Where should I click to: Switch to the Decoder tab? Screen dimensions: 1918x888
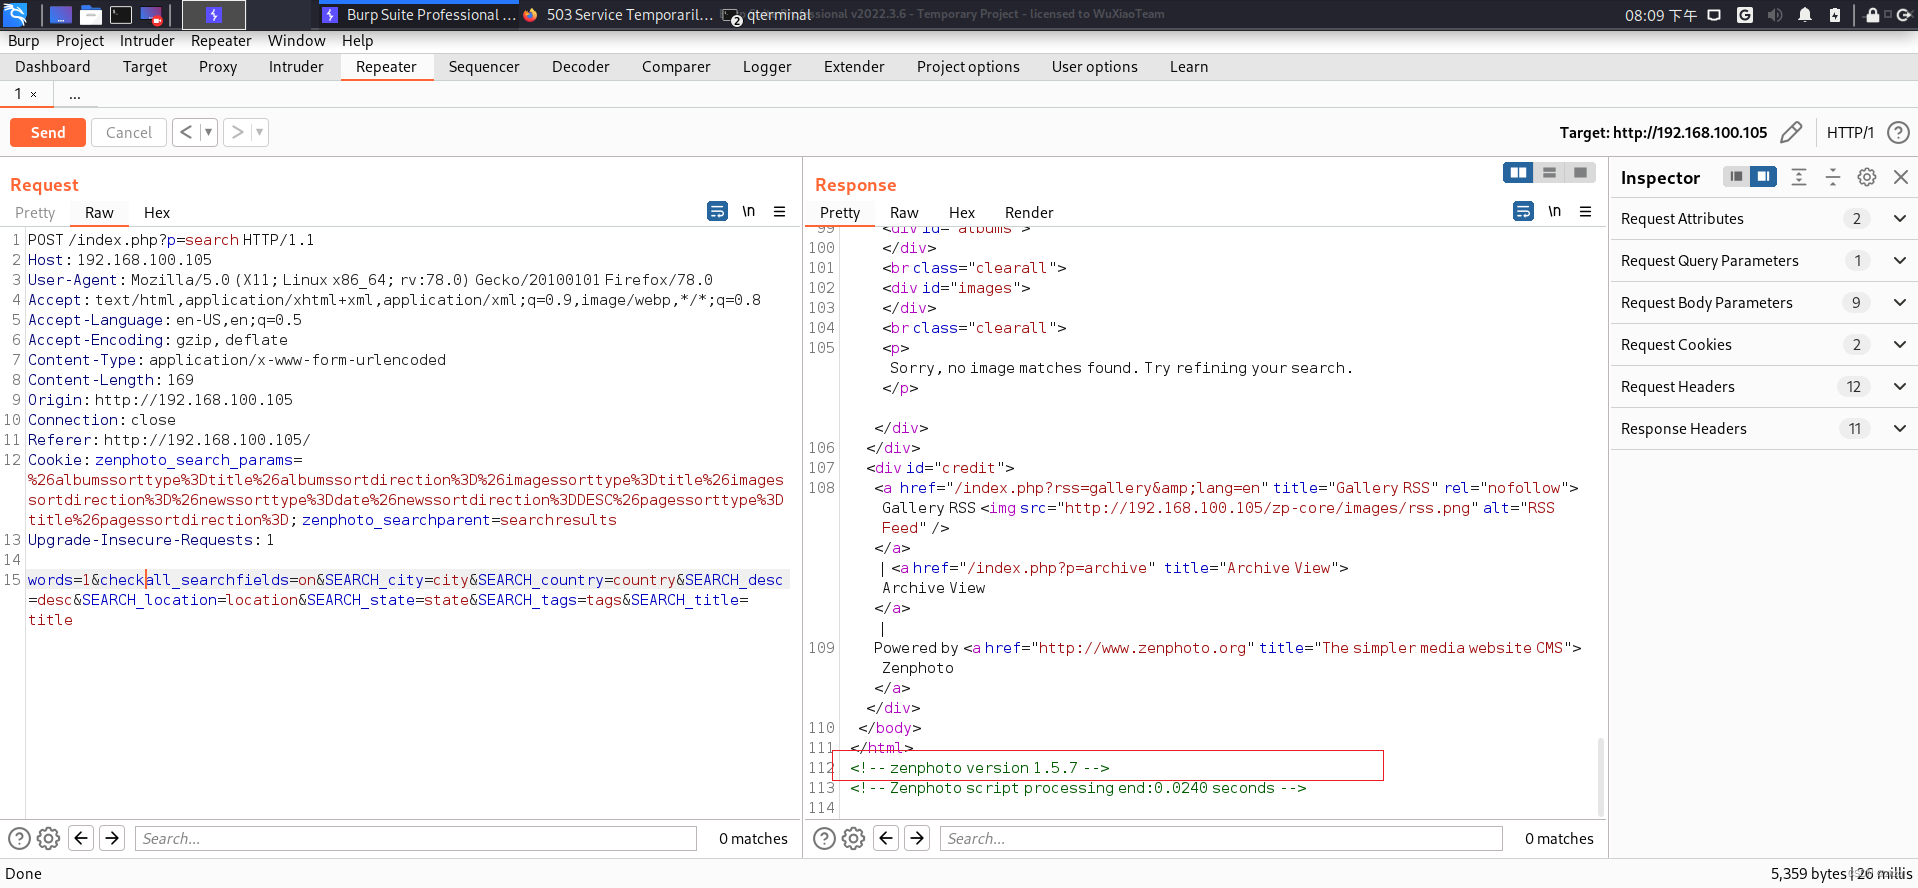pos(580,66)
